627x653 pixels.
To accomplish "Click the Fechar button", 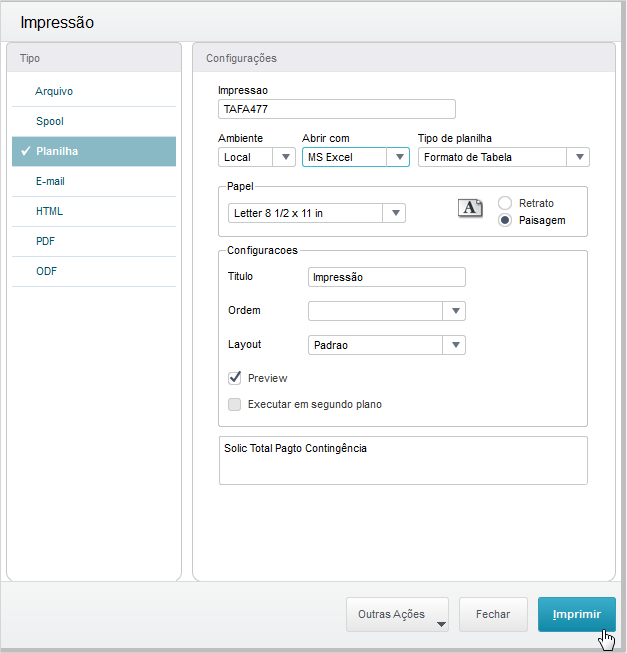I will (493, 615).
